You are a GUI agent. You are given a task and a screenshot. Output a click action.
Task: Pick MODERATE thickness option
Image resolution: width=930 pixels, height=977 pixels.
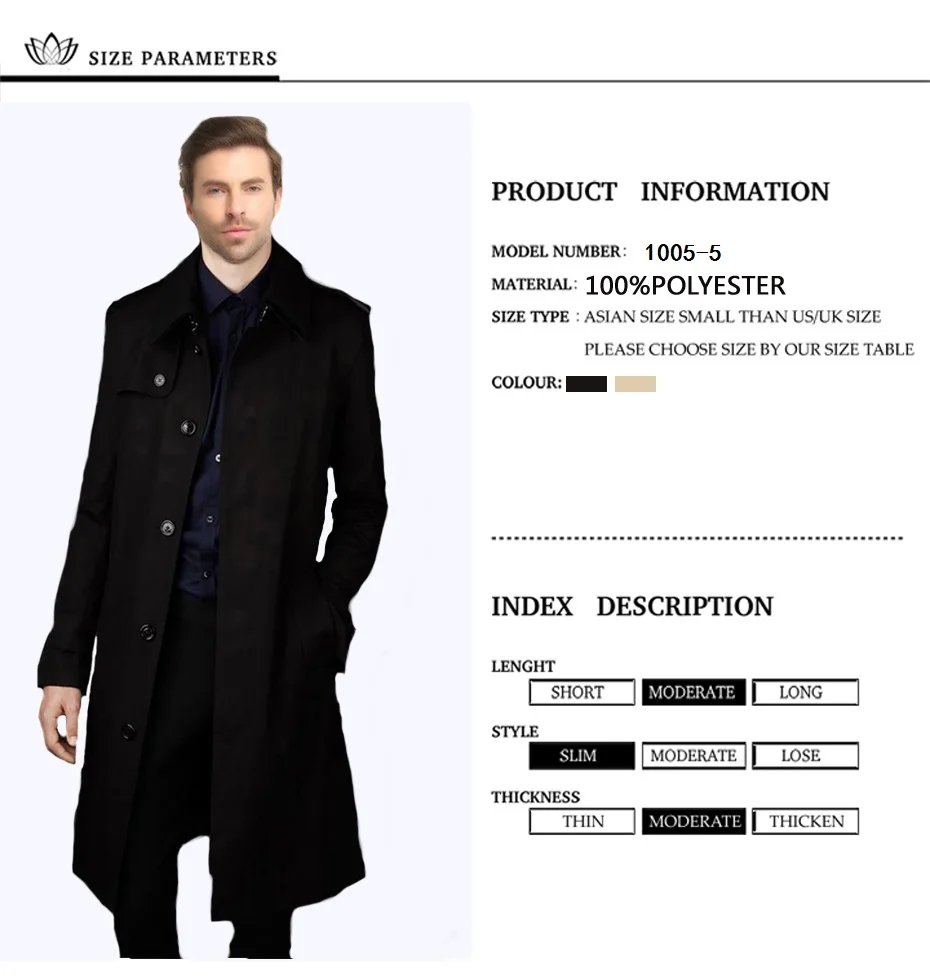pos(693,821)
